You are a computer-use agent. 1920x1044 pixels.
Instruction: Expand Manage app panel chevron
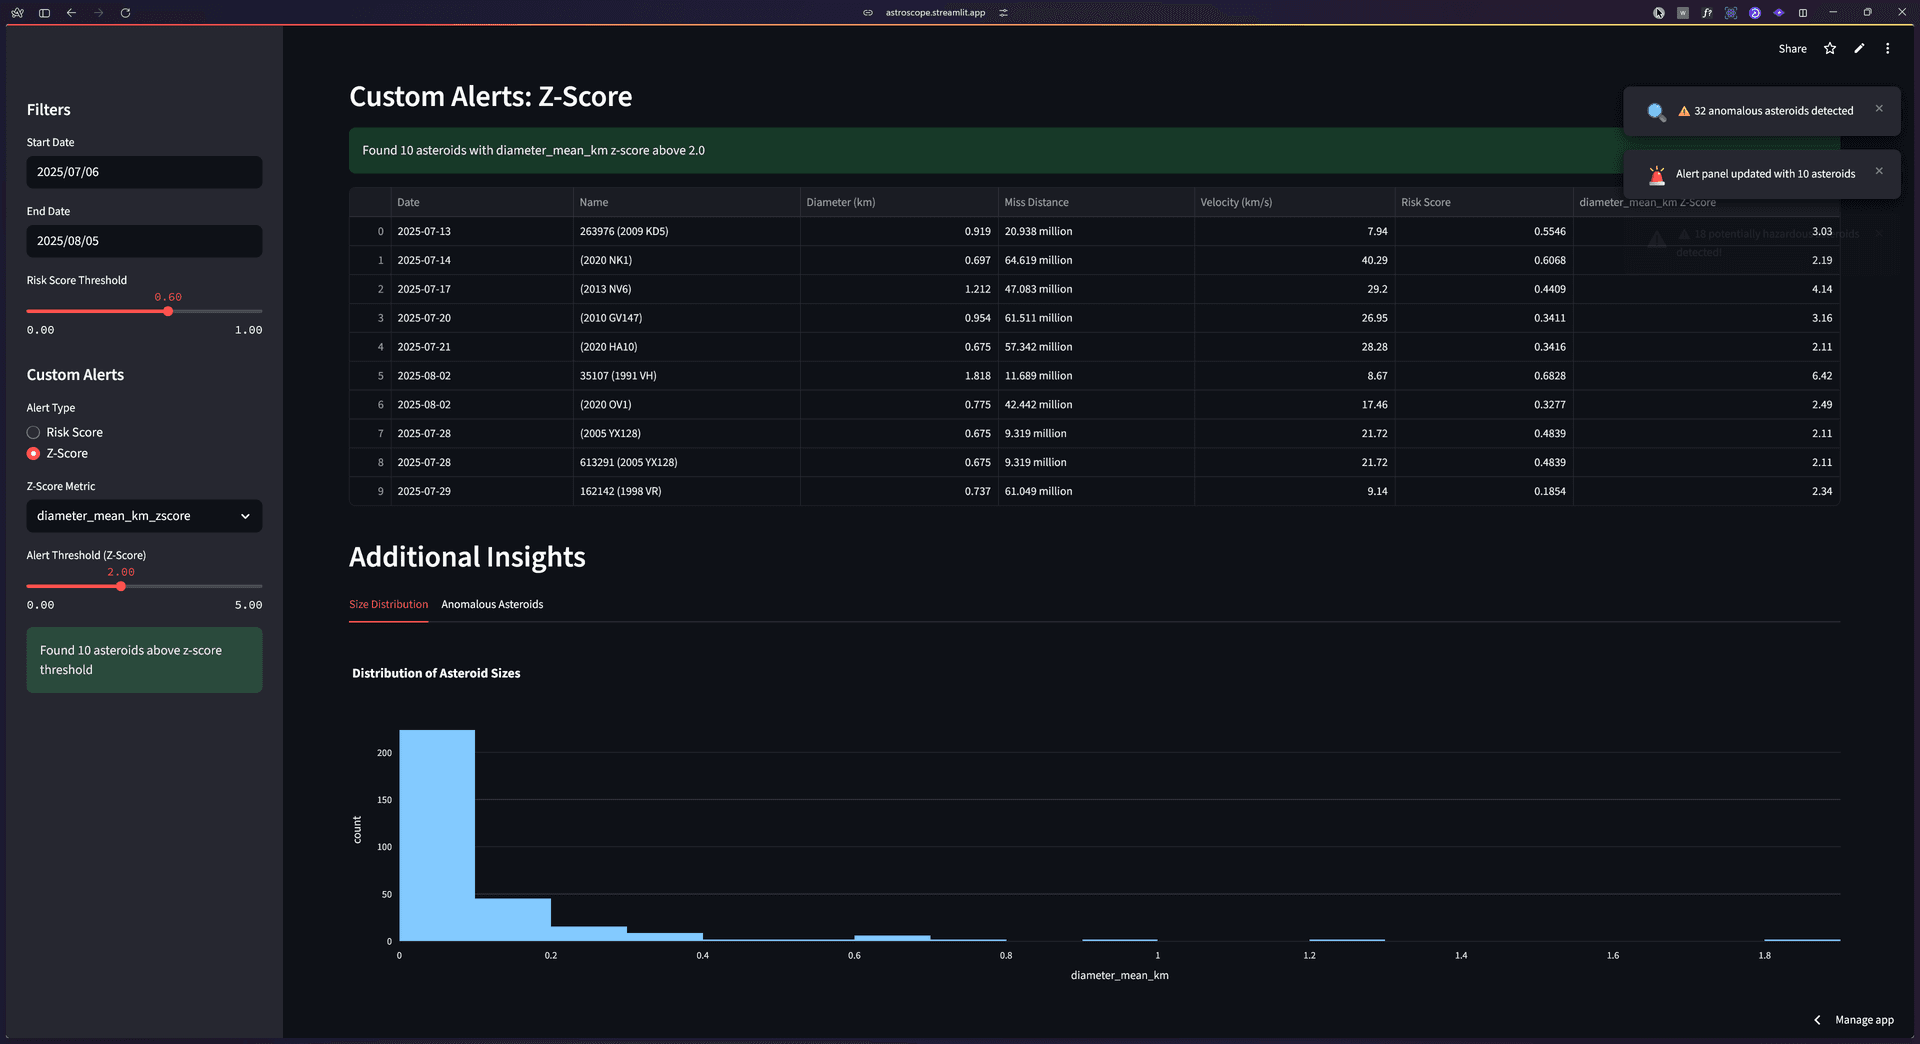click(1817, 1020)
